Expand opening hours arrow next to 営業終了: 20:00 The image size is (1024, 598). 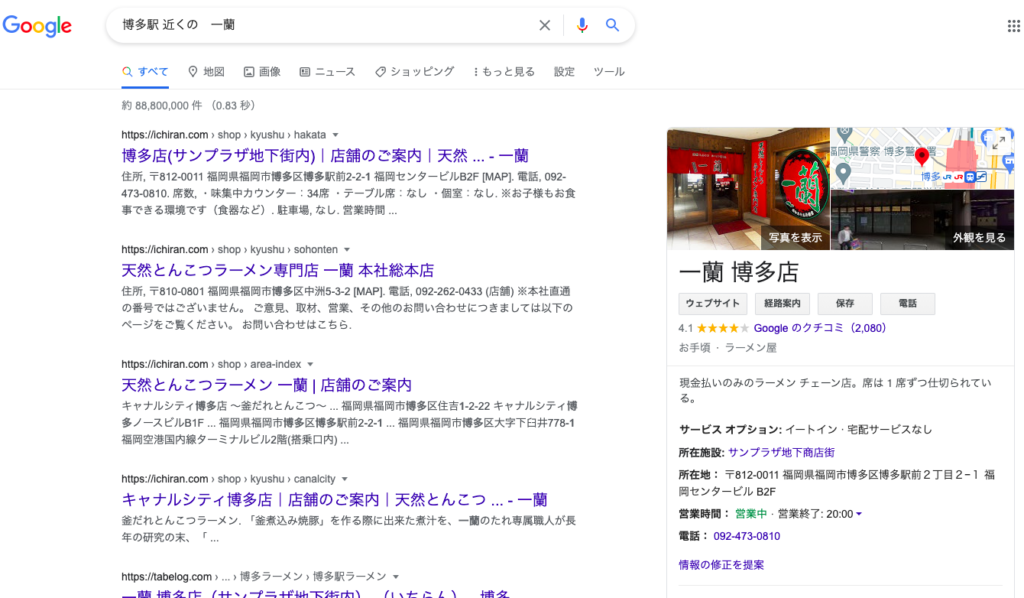click(x=859, y=514)
